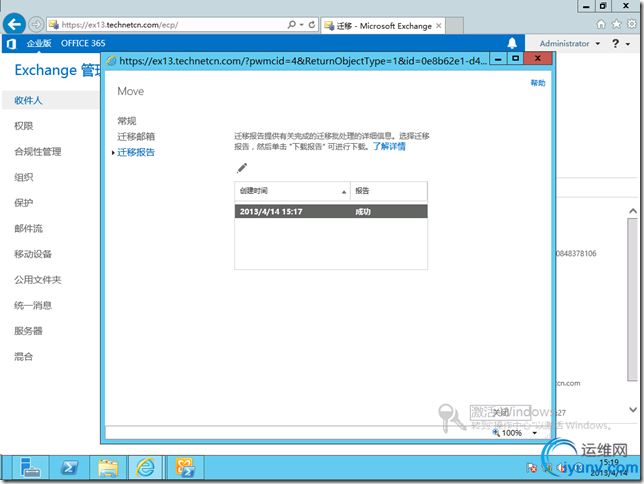
Task: Click the Office logo icon in header
Action: tap(12, 44)
